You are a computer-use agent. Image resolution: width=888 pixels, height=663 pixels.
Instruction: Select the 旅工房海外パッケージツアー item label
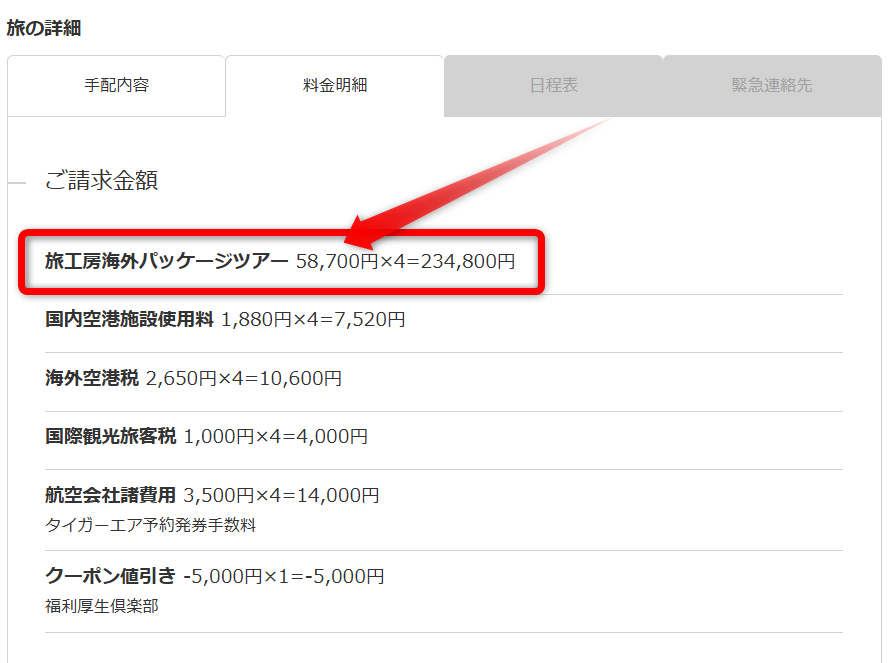pyautogui.click(x=166, y=262)
